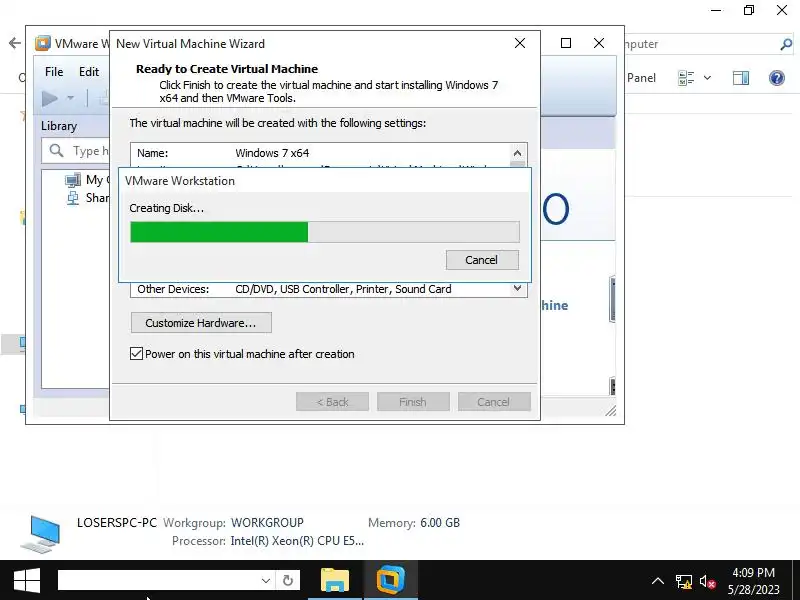This screenshot has height=600, width=800.
Task: Open the File menu in VMware Workstation
Action: pyautogui.click(x=54, y=72)
